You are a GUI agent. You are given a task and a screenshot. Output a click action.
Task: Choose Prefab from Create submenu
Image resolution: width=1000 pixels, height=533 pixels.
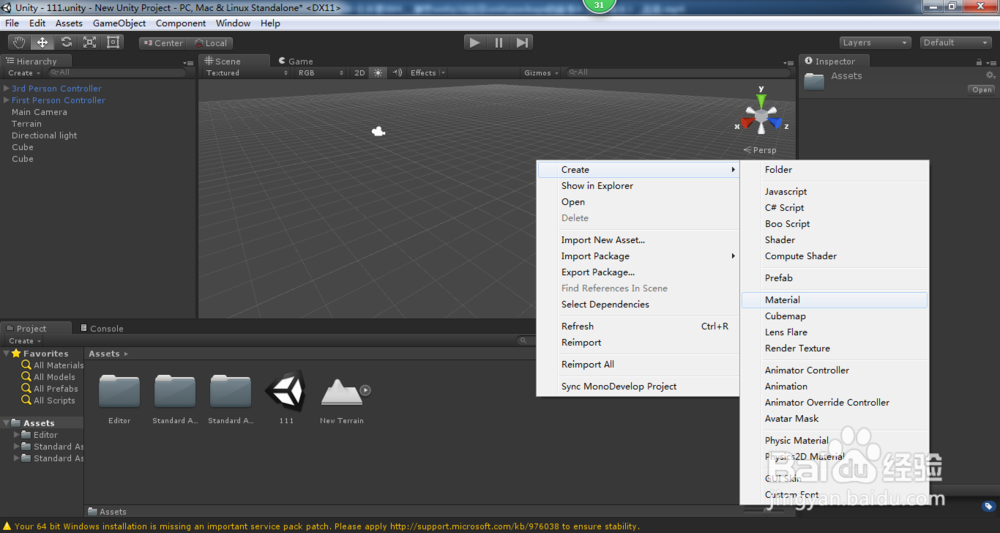pos(834,277)
